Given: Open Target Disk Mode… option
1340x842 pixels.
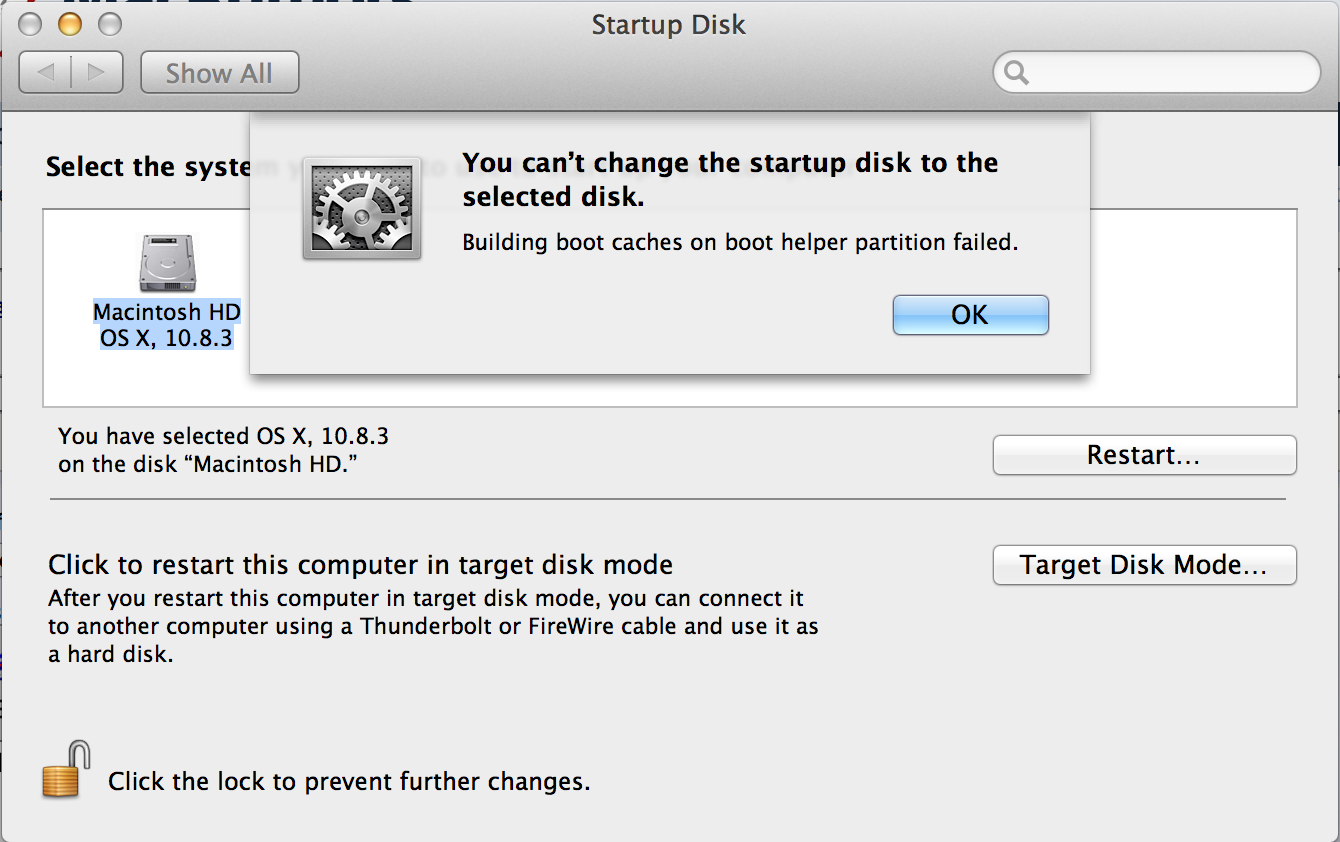Looking at the screenshot, I should (1144, 565).
